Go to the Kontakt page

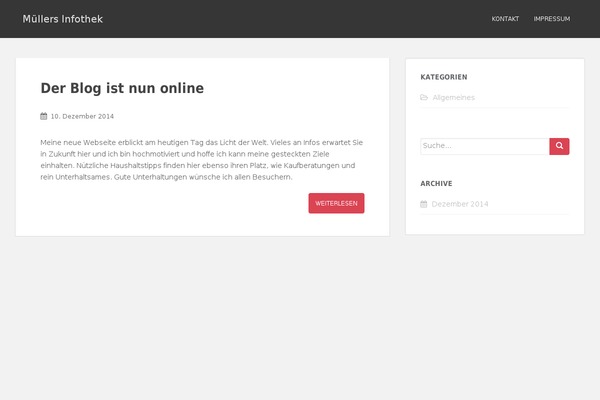tap(505, 19)
